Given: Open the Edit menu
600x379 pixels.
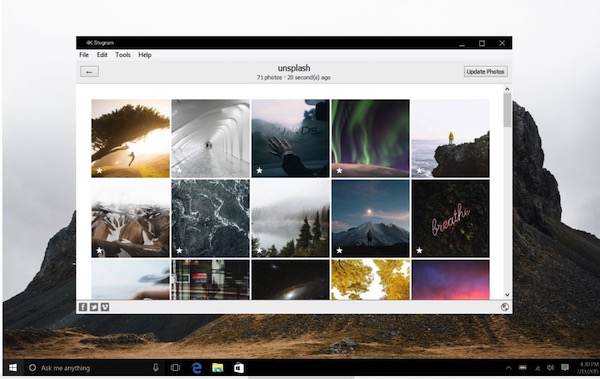Looking at the screenshot, I should click(x=102, y=55).
